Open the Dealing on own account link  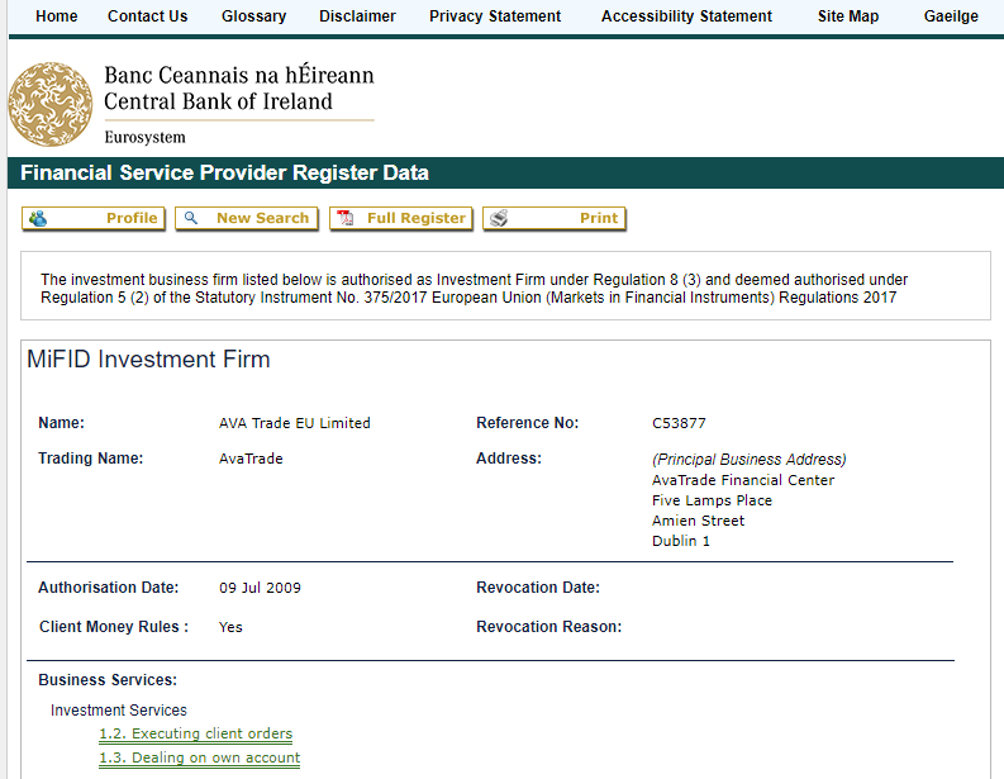(199, 758)
